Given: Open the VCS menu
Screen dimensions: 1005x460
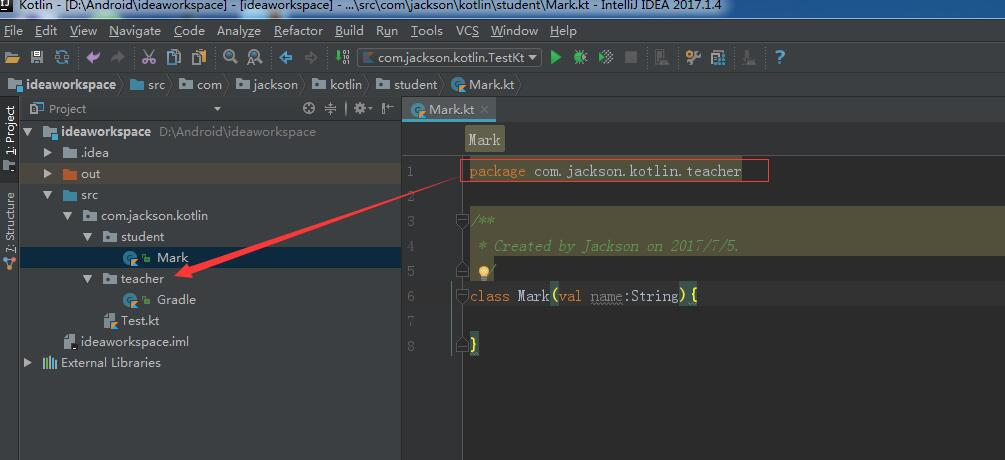Looking at the screenshot, I should pos(467,31).
